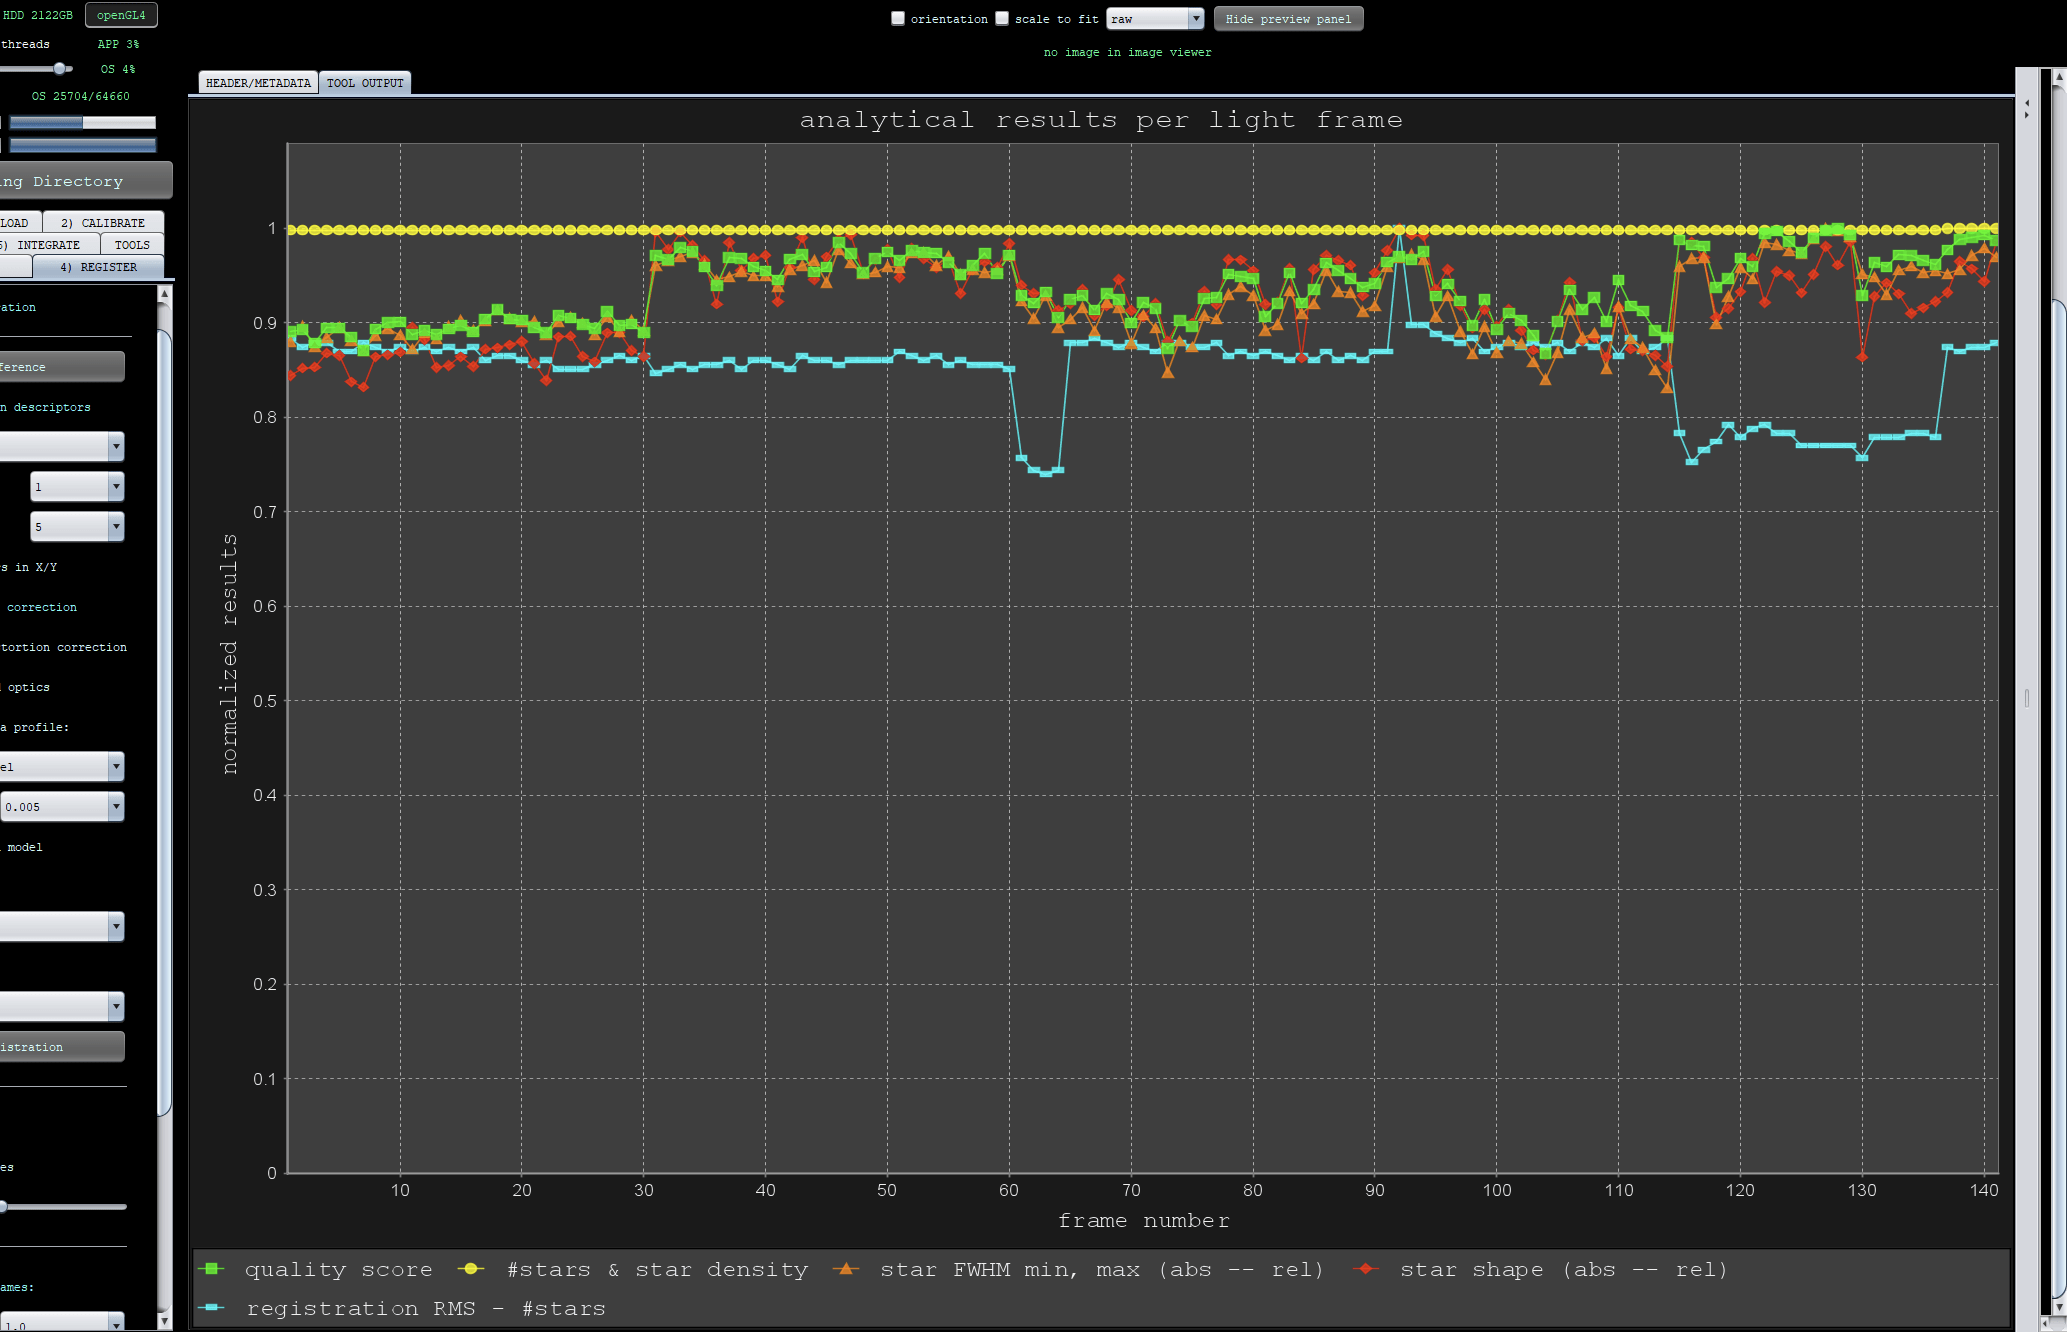Open the 2) CALIBRATE tab
2067x1332 pixels.
tap(103, 222)
